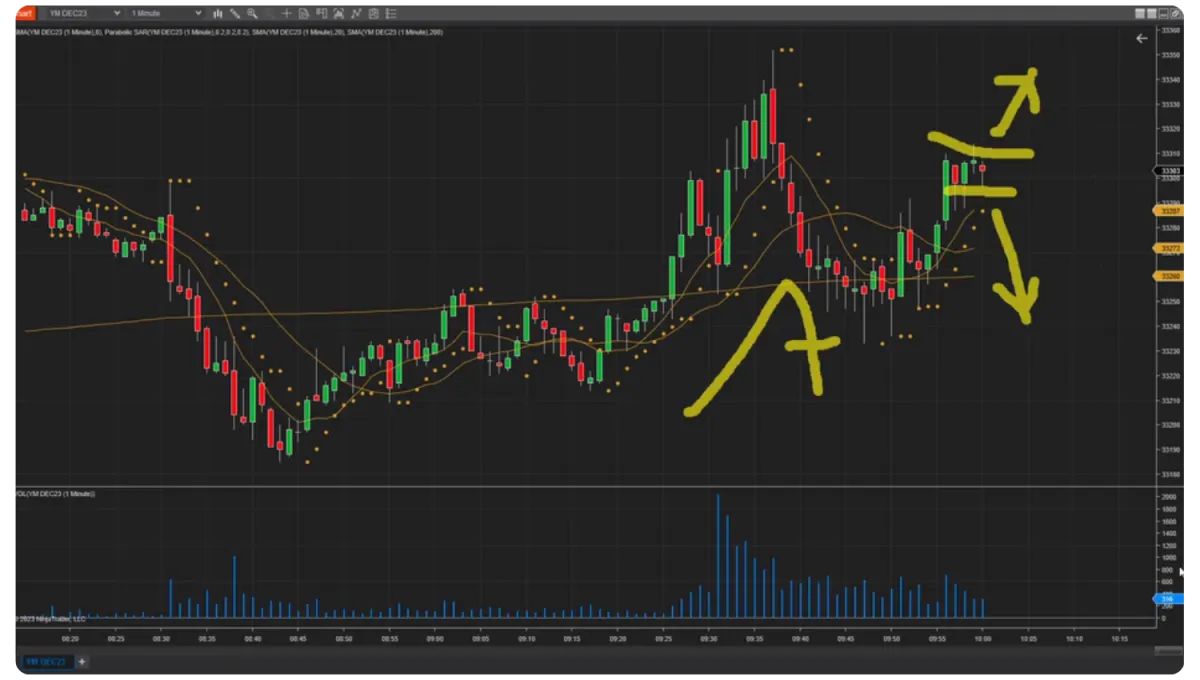Screen dimensions: 1200x680
Task: Click the 08:45 time axis label
Action: 298,637
